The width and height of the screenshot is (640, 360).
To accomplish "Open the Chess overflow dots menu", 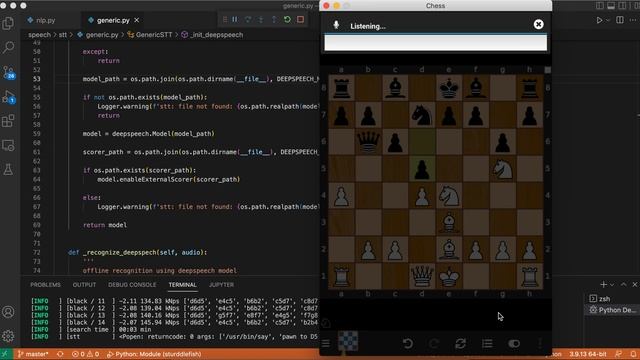I will coord(540,343).
